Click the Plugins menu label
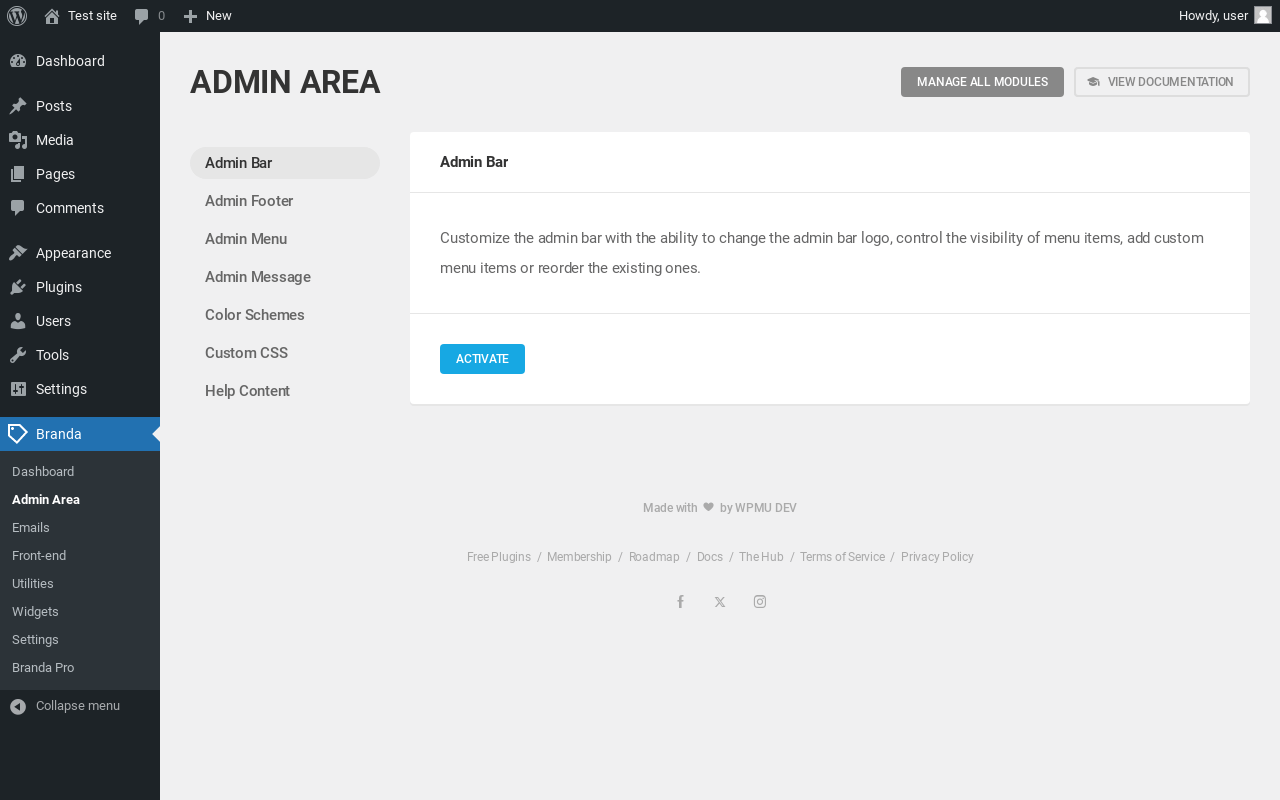 pyautogui.click(x=59, y=287)
